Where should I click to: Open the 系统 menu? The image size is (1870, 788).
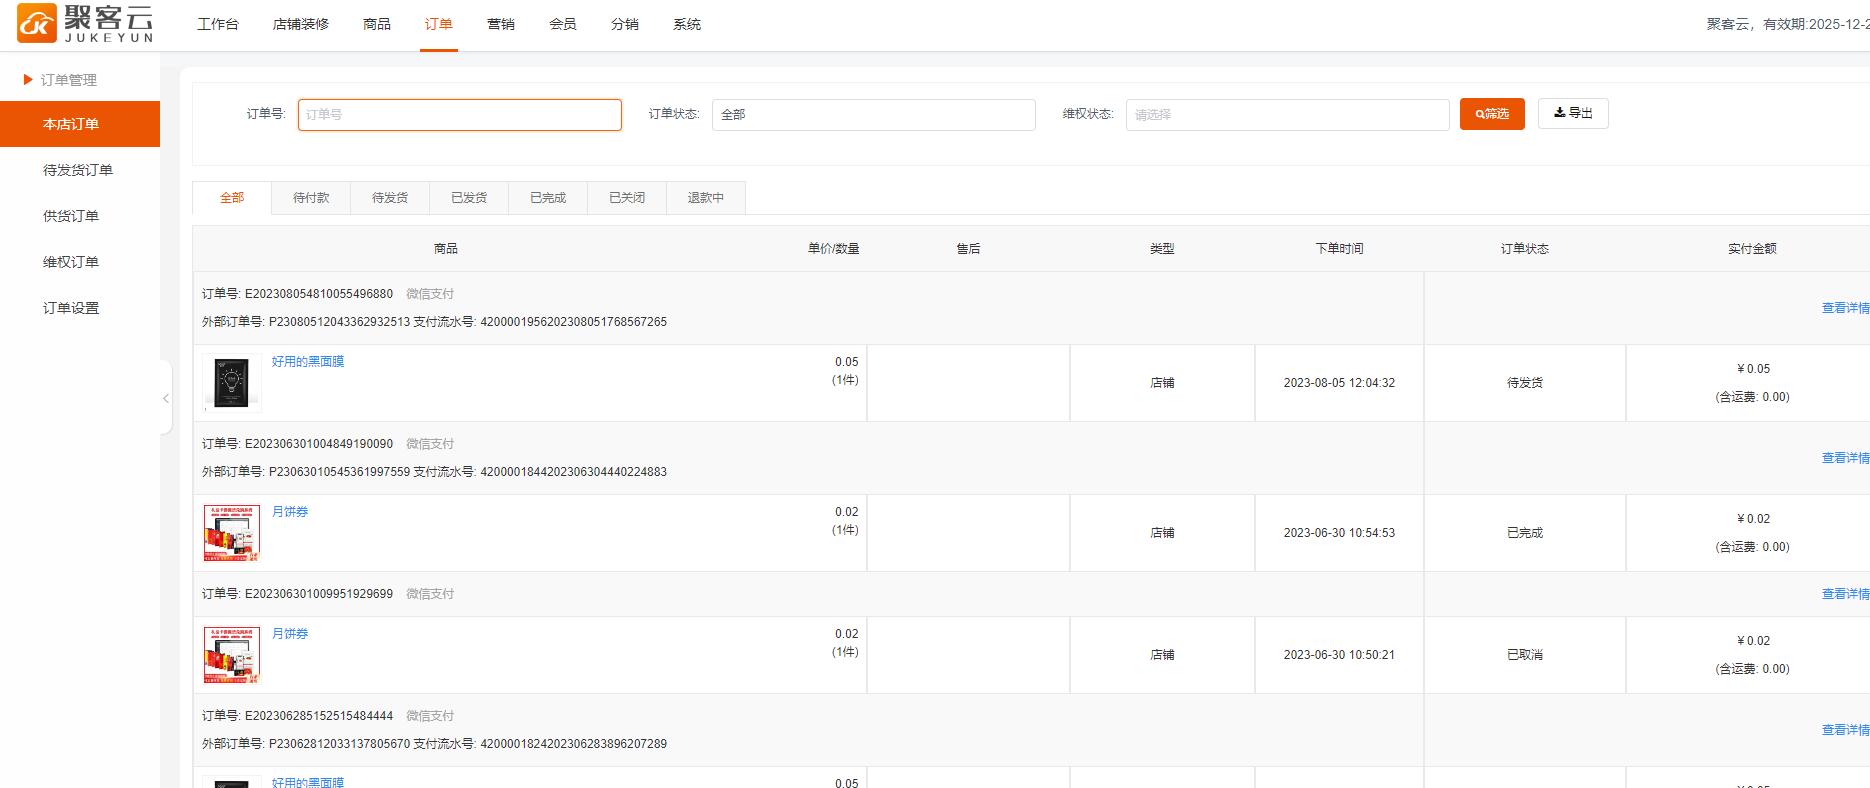[687, 24]
